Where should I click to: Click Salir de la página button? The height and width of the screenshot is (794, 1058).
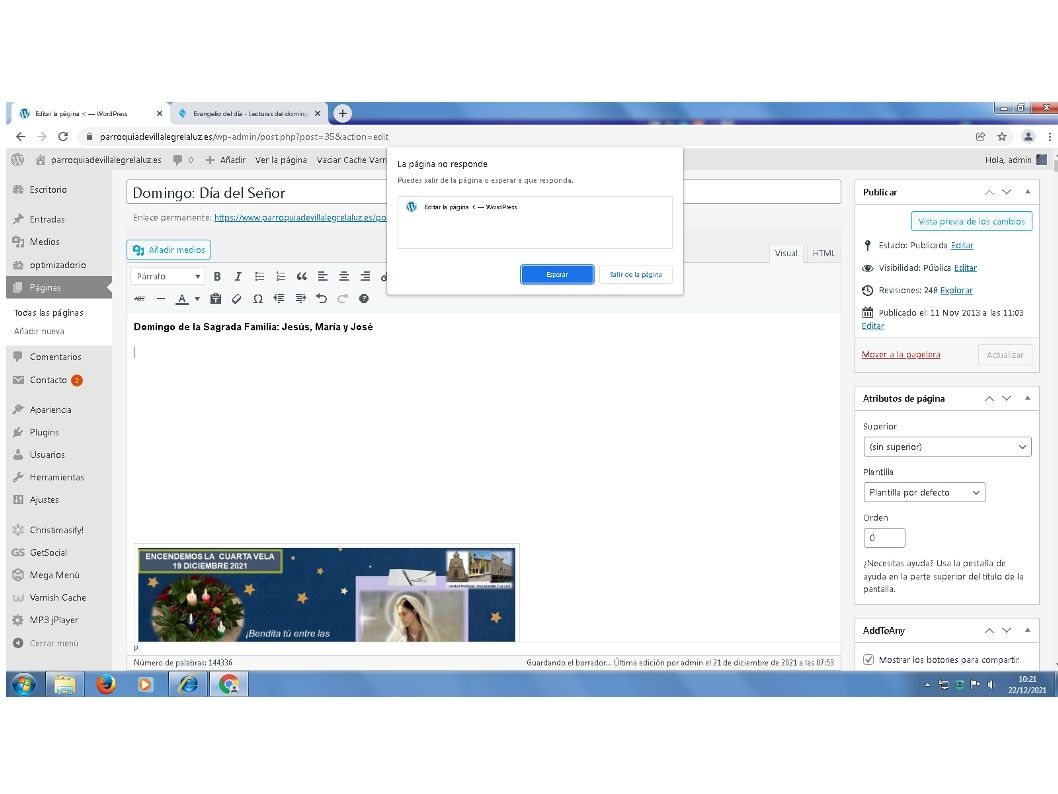[636, 275]
